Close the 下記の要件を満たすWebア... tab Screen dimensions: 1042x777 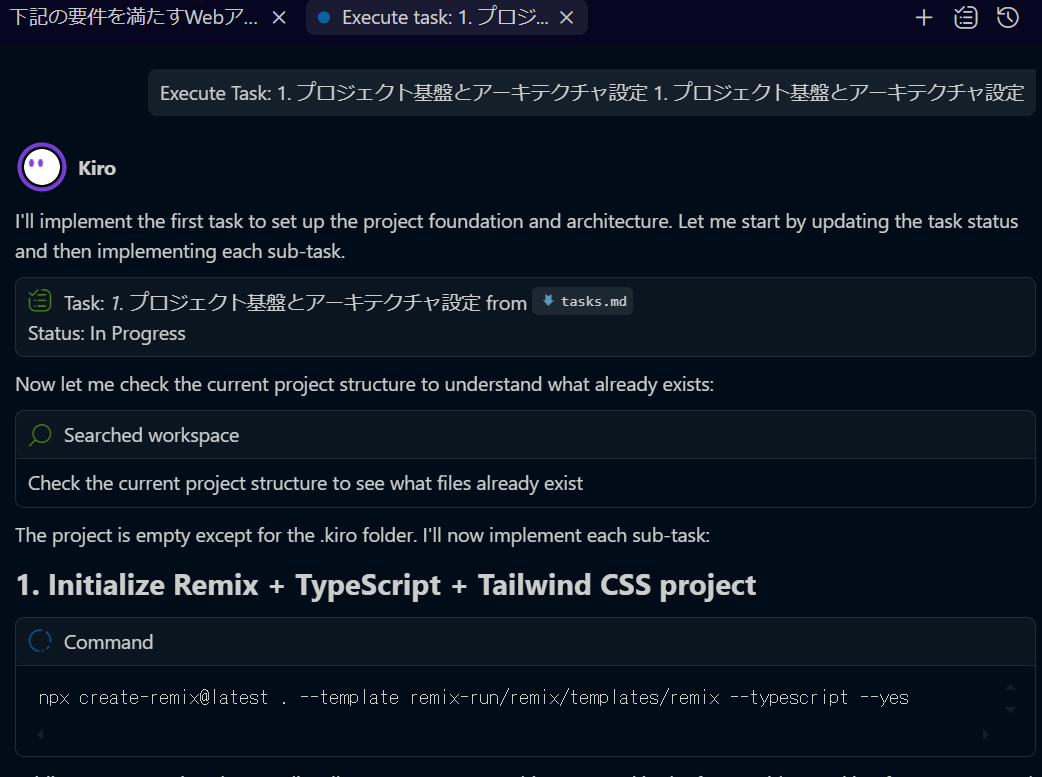coord(279,18)
